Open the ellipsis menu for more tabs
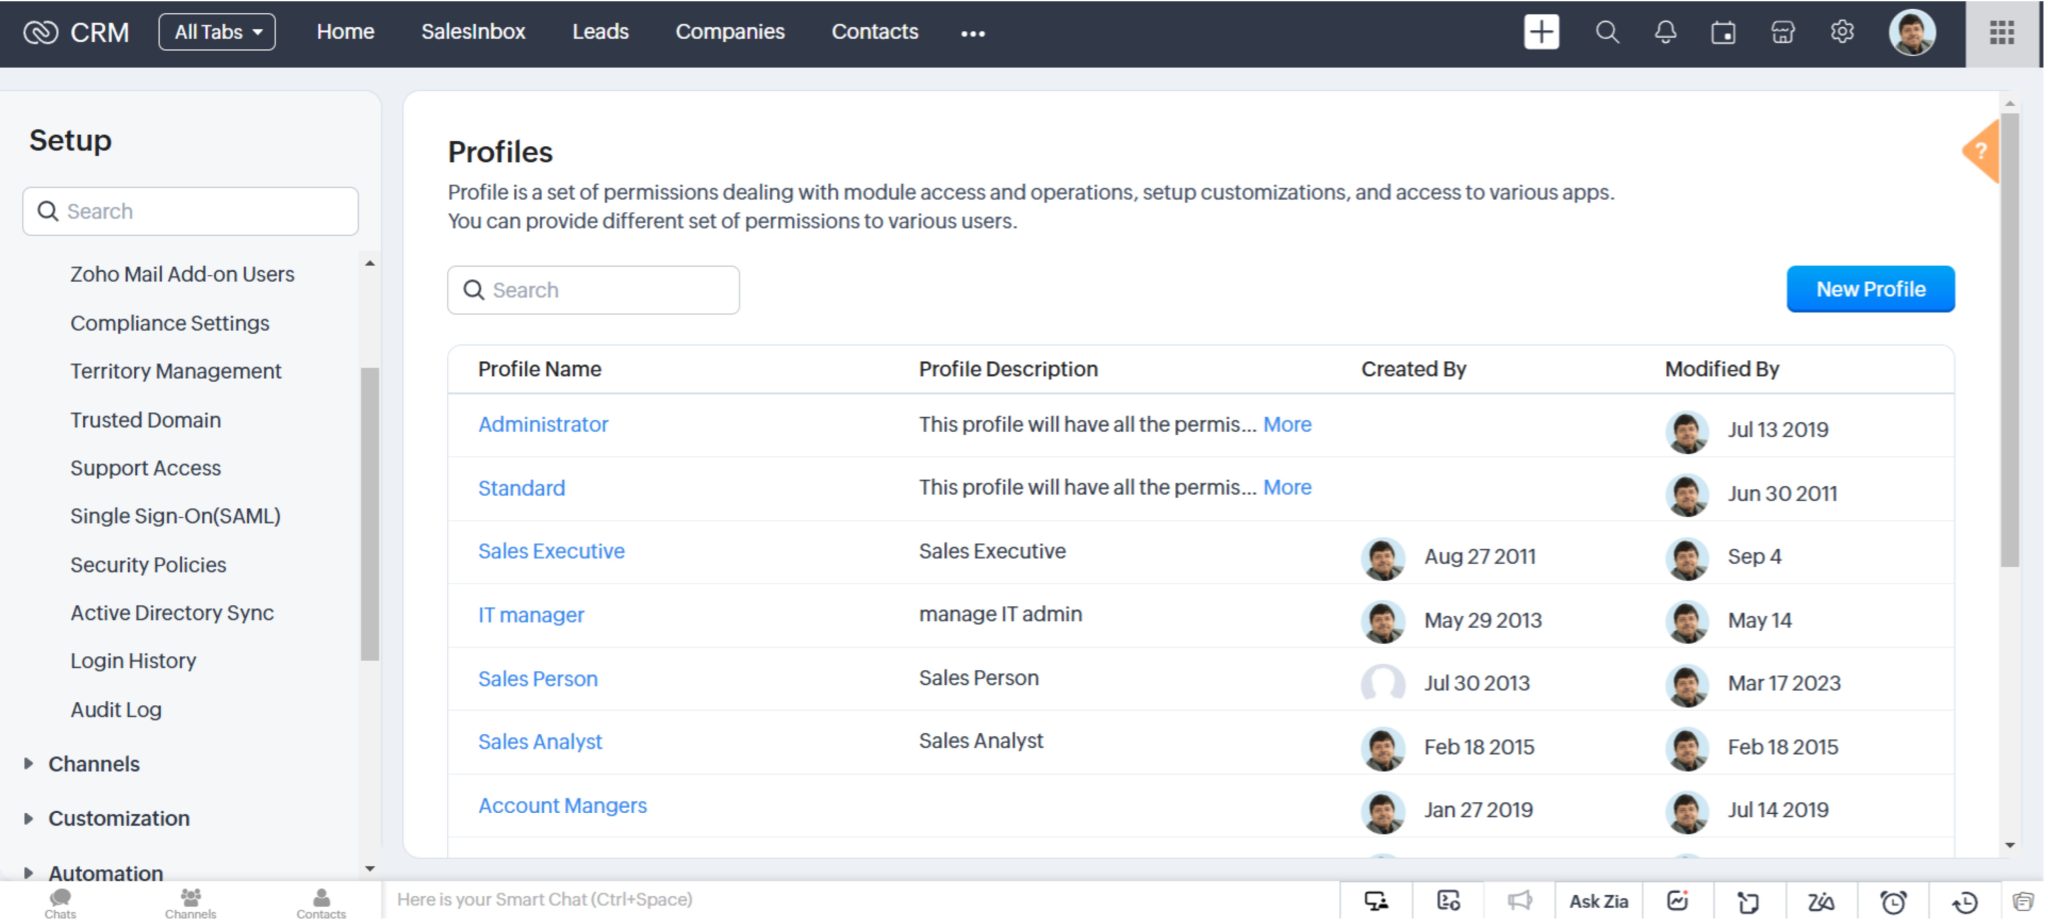The image size is (2048, 920). (971, 33)
